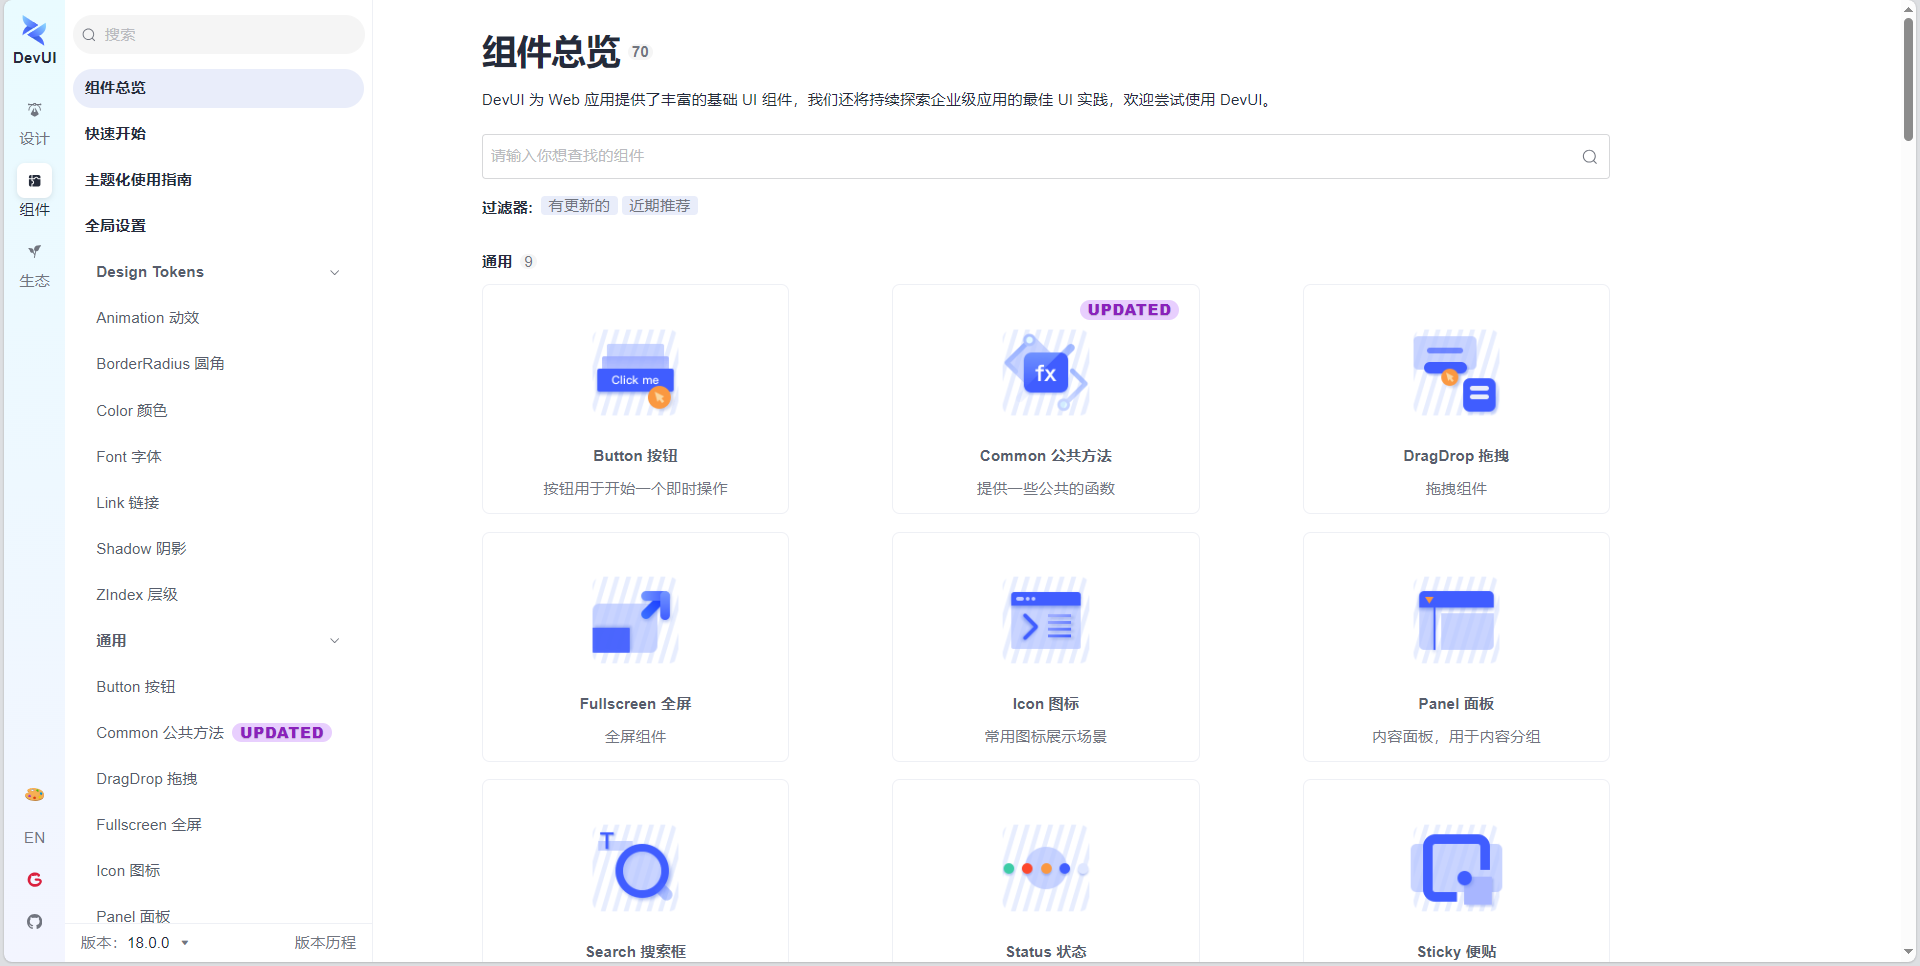1920x966 pixels.
Task: Click the UPDATED badge on Common card
Action: [1129, 310]
